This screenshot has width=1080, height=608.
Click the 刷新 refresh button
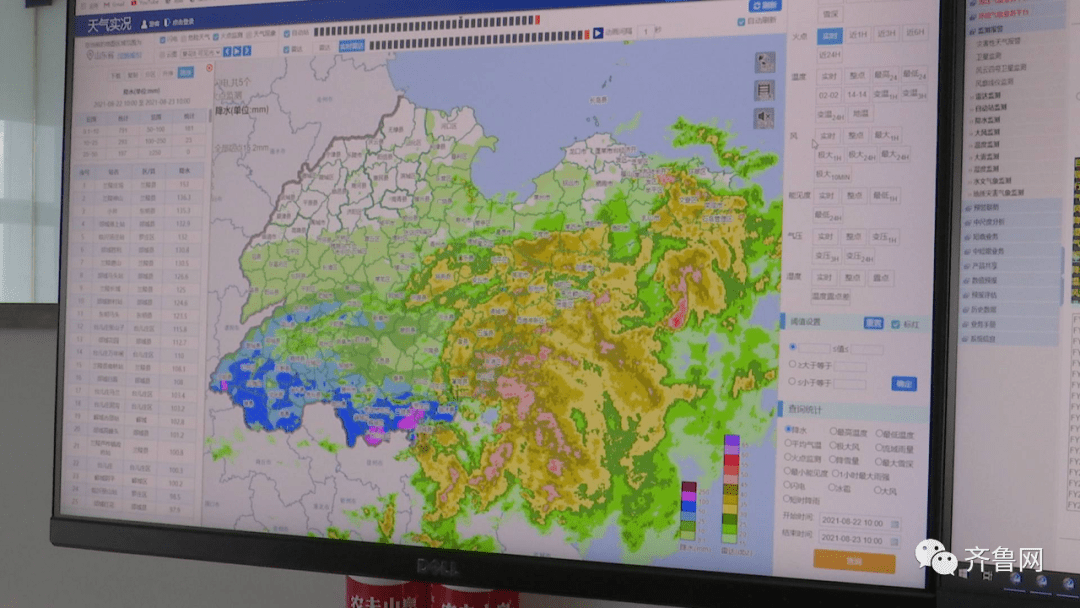[765, 6]
